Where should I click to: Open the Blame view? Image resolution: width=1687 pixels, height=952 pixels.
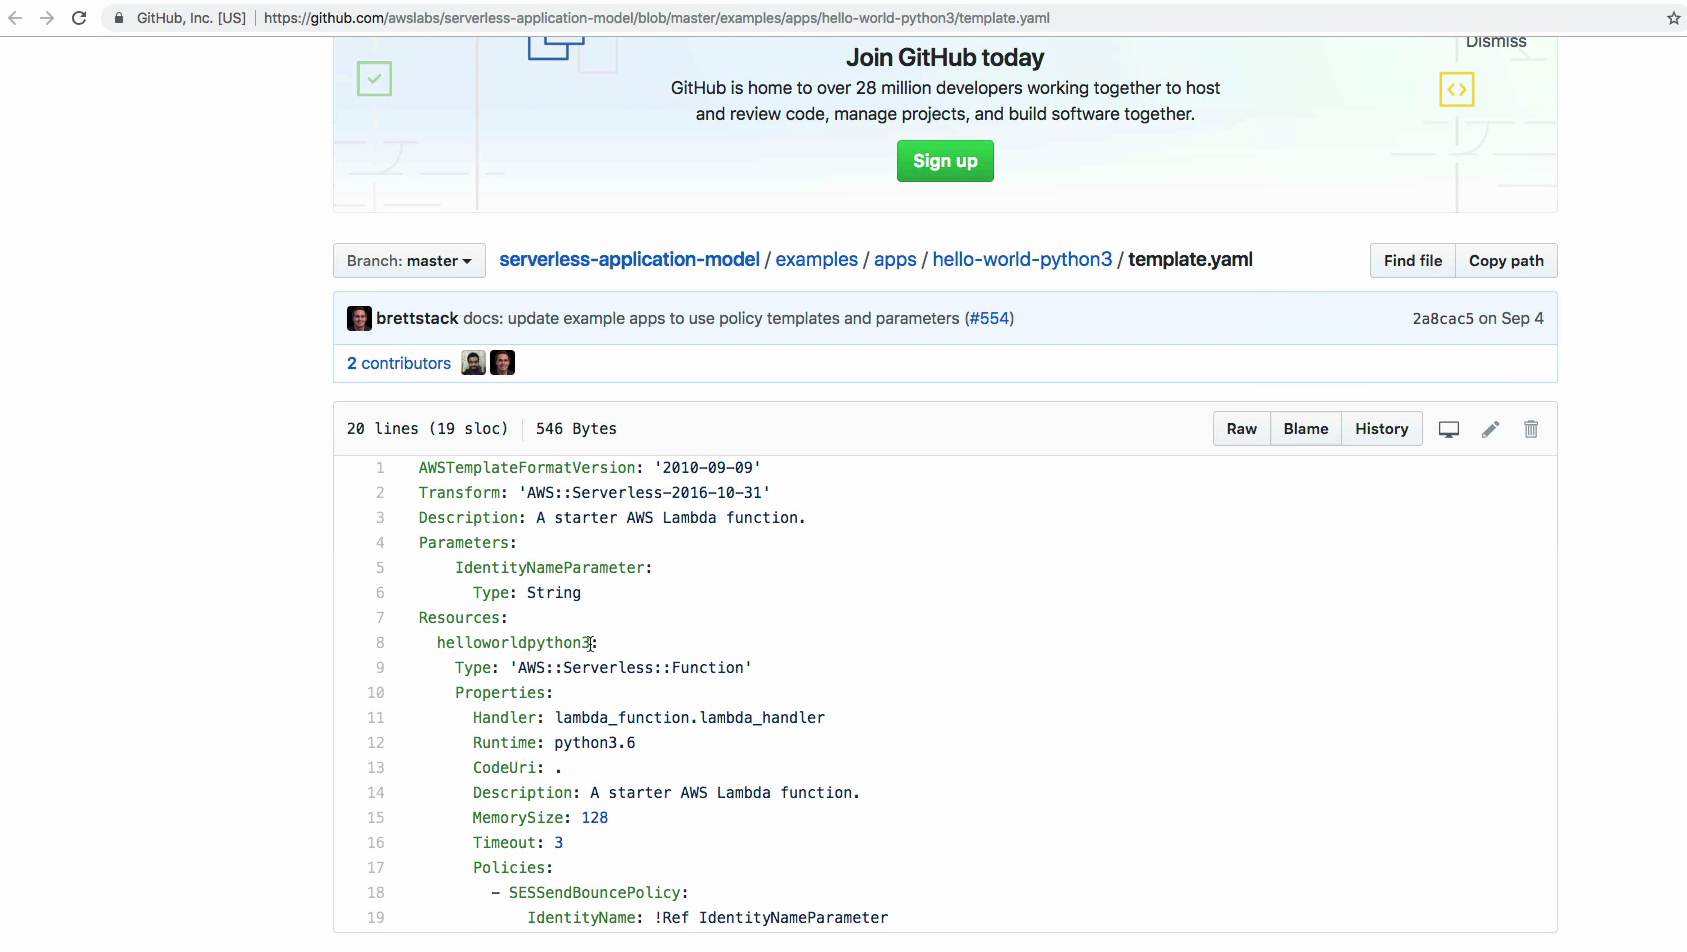pyautogui.click(x=1306, y=429)
